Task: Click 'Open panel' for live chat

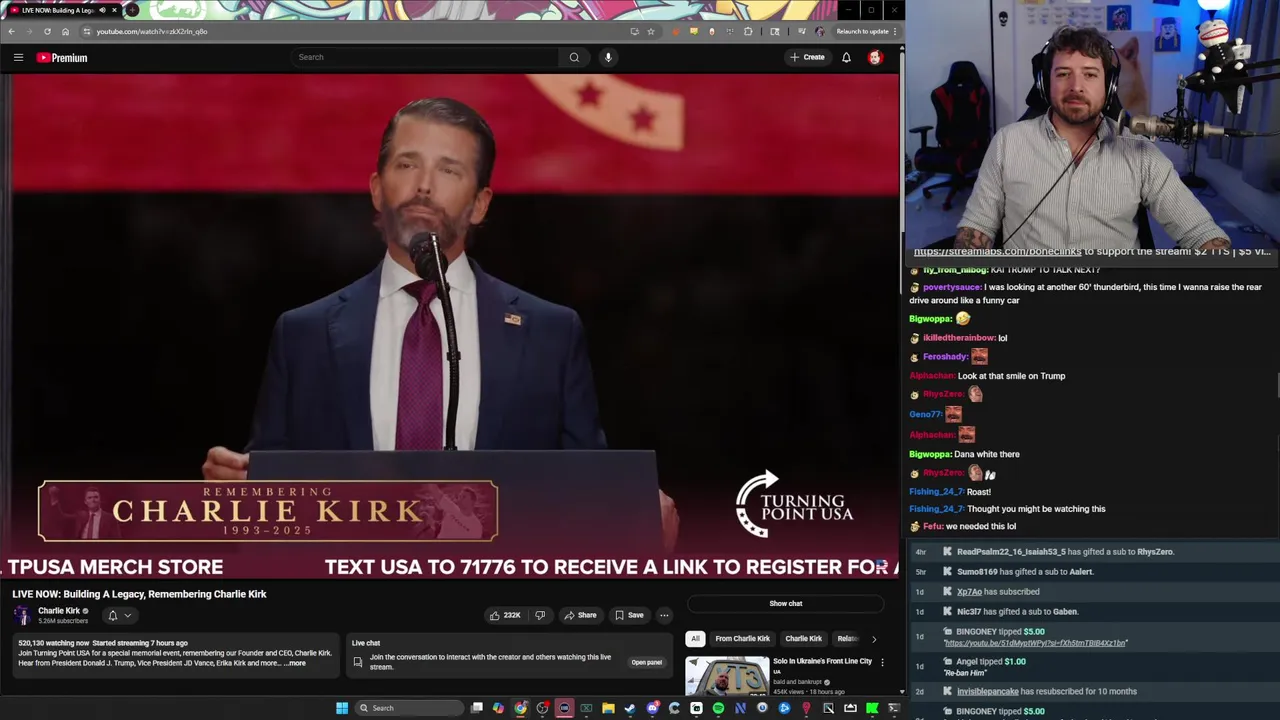Action: click(646, 662)
